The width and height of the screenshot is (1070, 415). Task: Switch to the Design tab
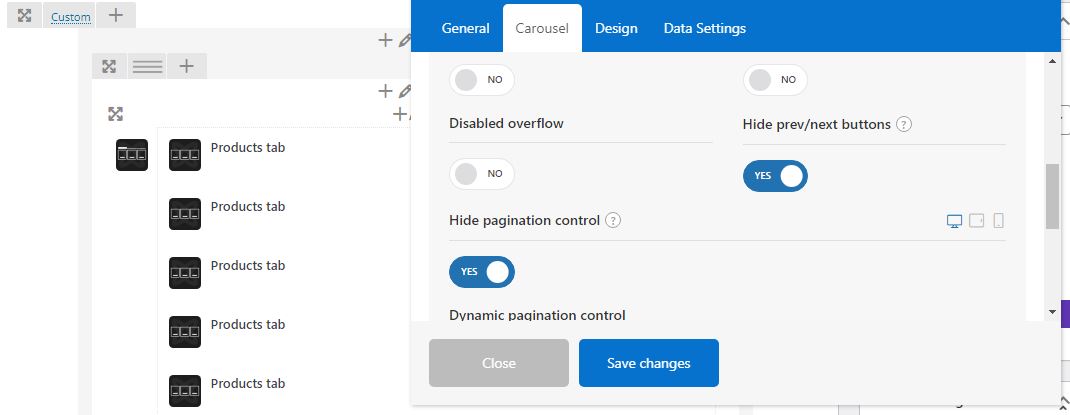[x=616, y=29]
